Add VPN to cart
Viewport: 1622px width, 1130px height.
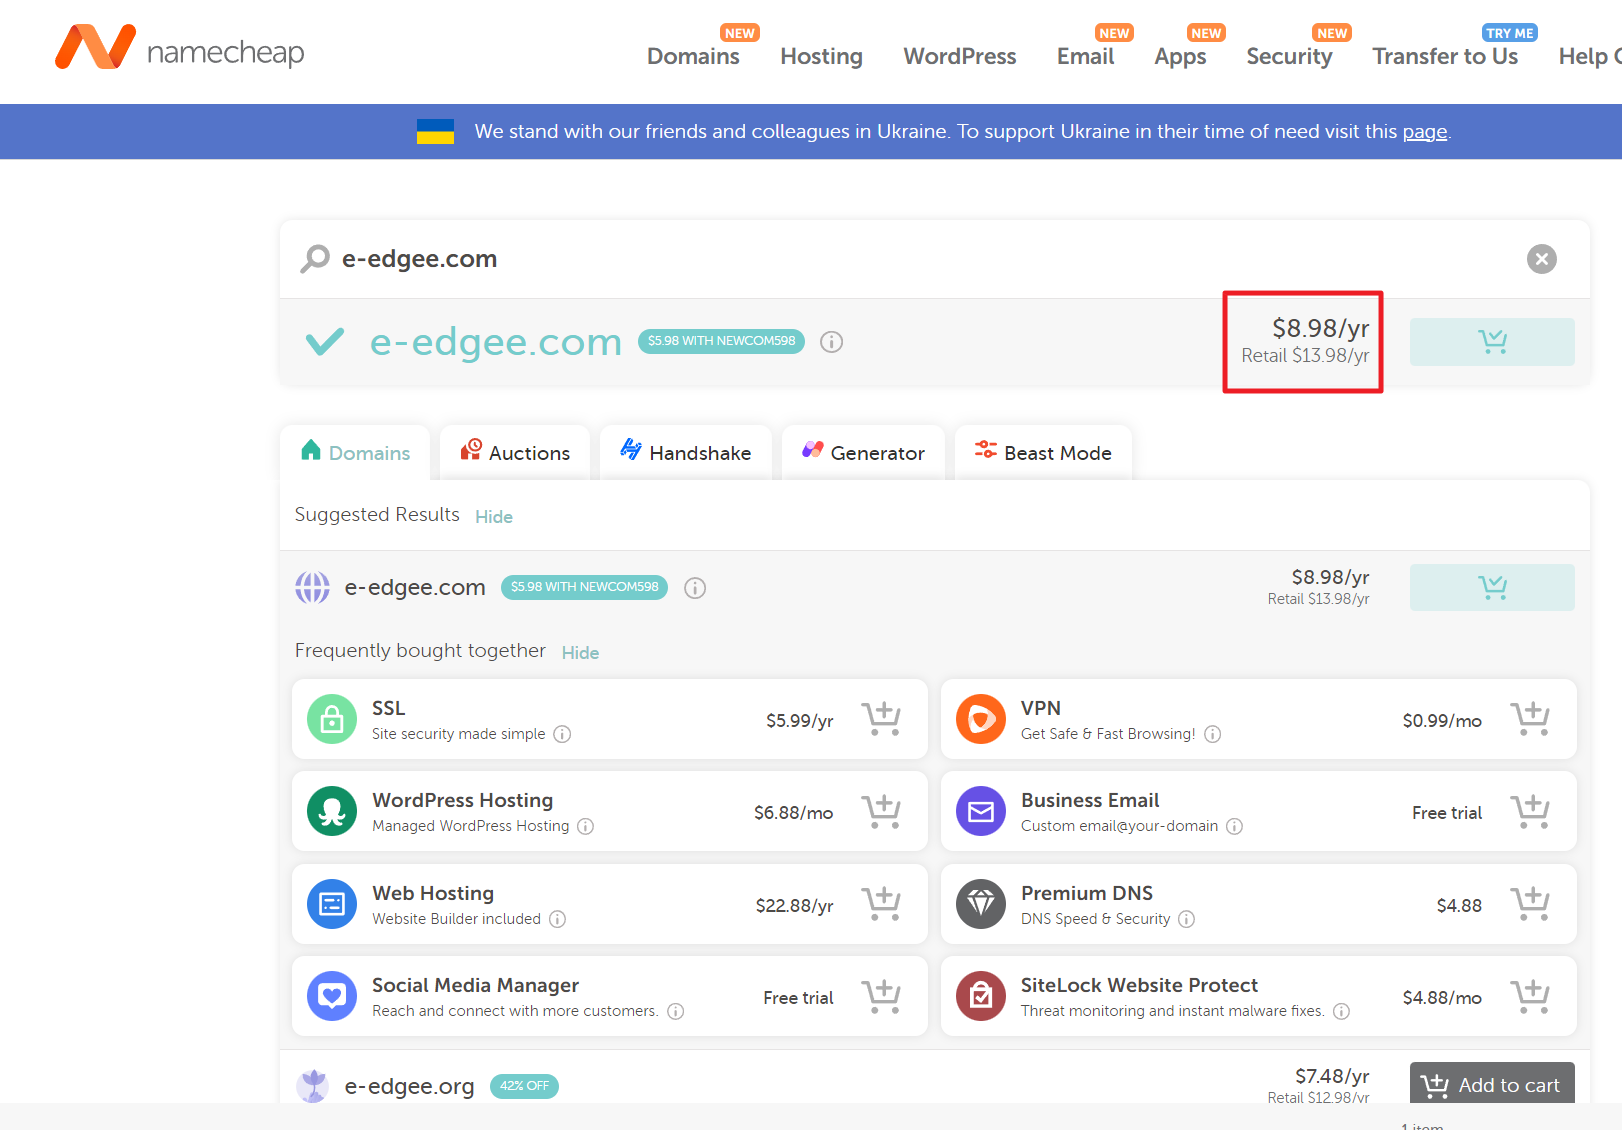click(x=1530, y=719)
